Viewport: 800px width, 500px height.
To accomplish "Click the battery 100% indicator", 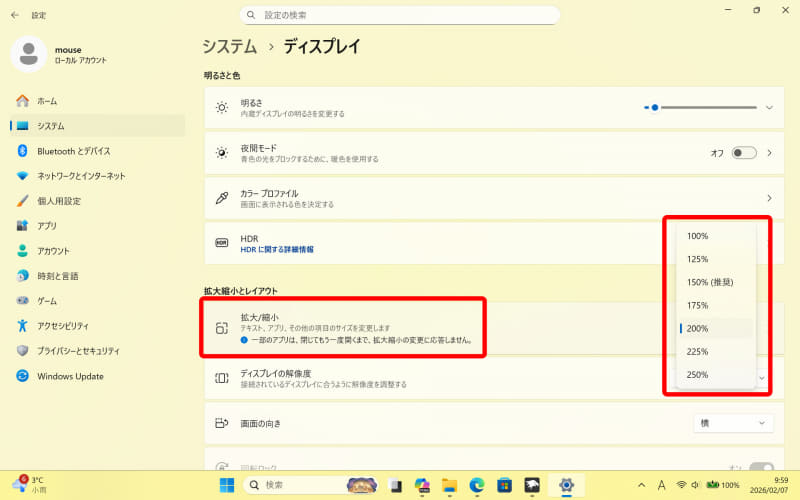I will pyautogui.click(x=722, y=485).
